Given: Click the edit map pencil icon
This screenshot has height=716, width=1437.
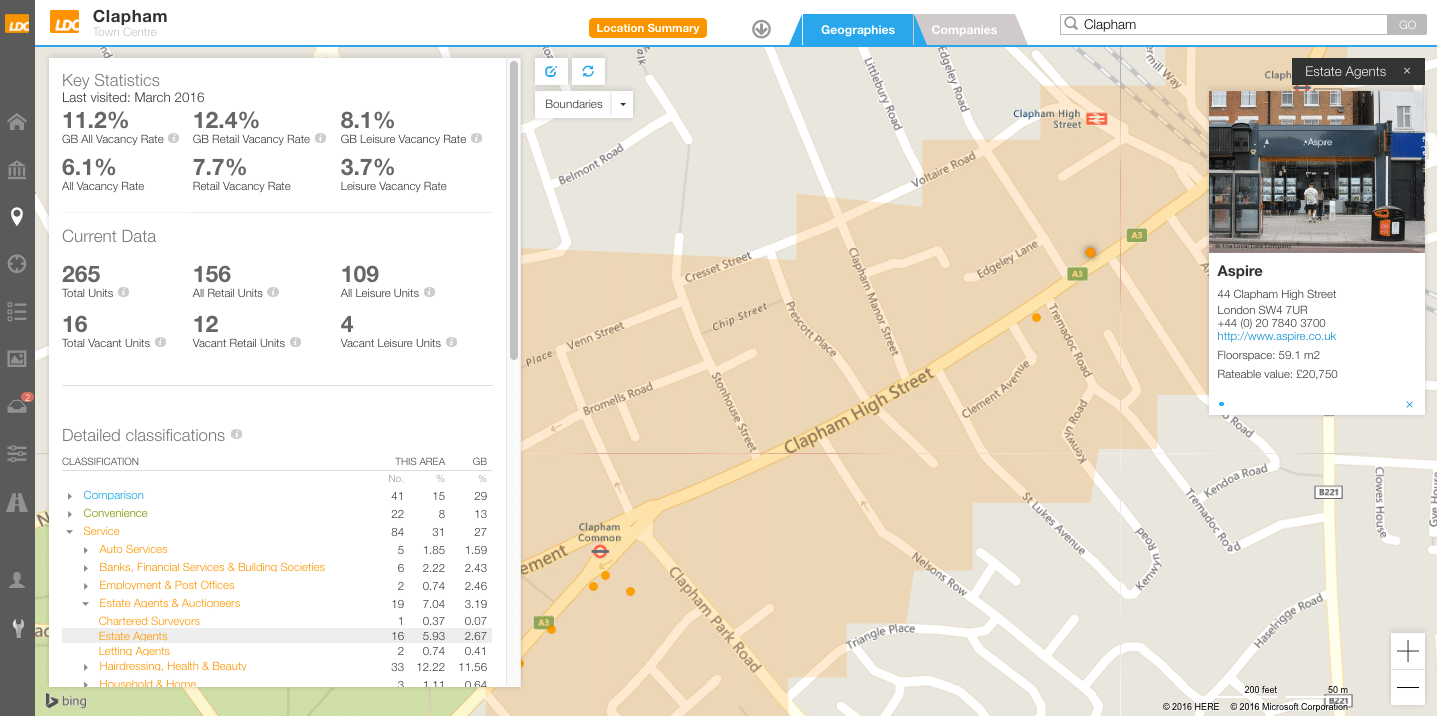Looking at the screenshot, I should pyautogui.click(x=551, y=71).
